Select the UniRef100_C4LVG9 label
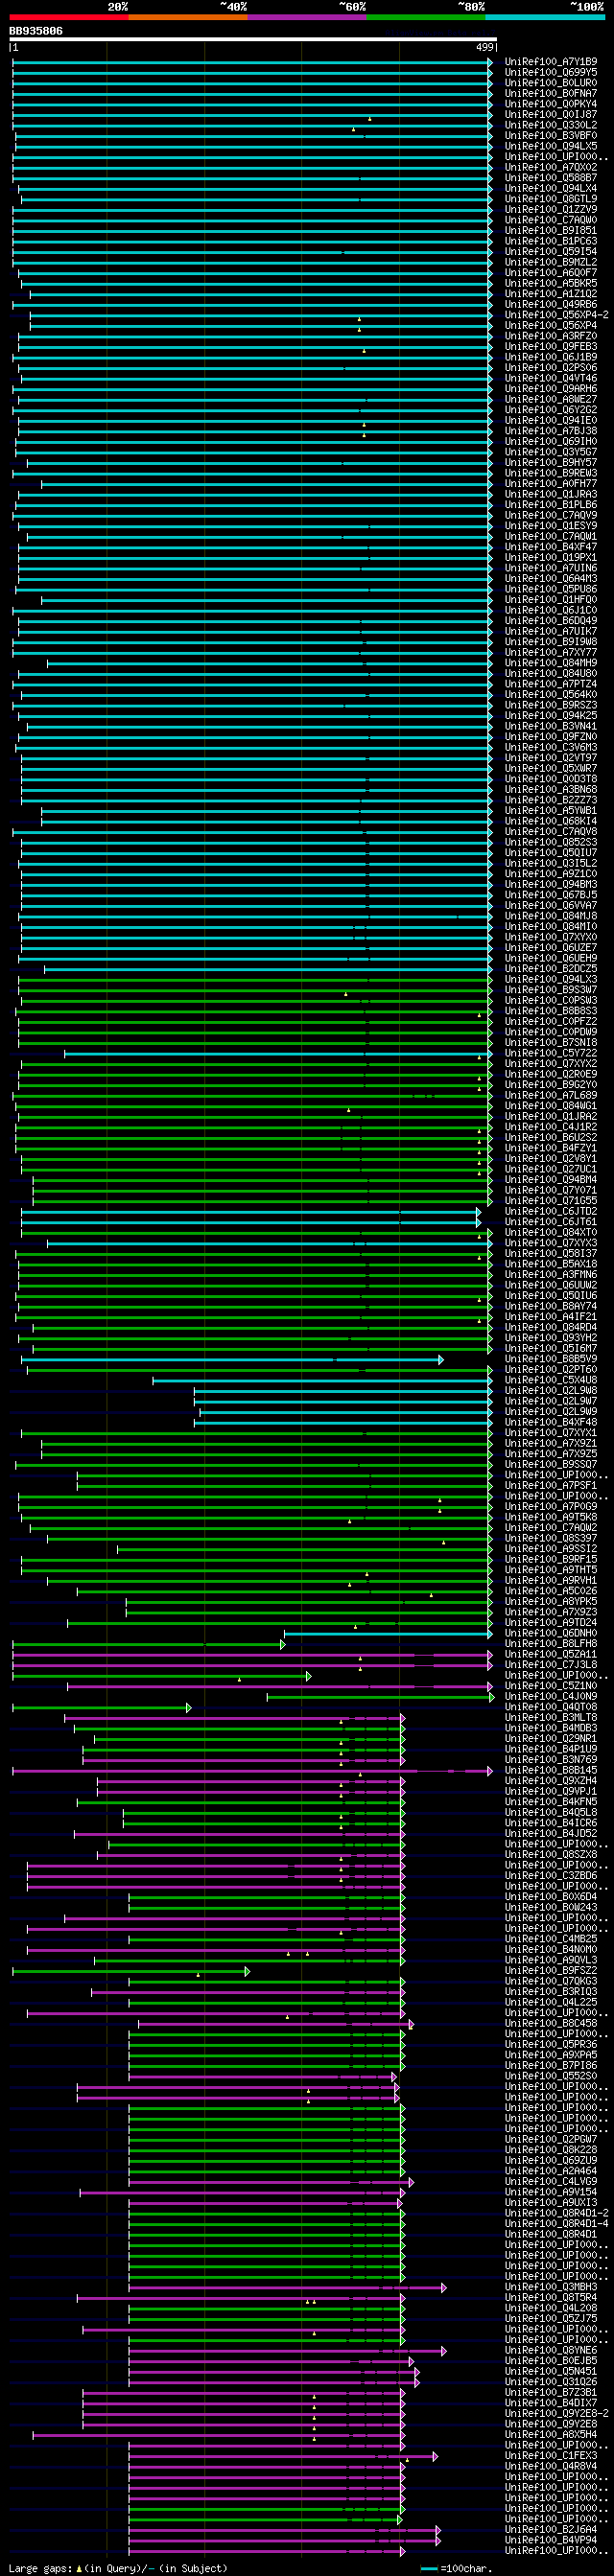 (551, 2181)
